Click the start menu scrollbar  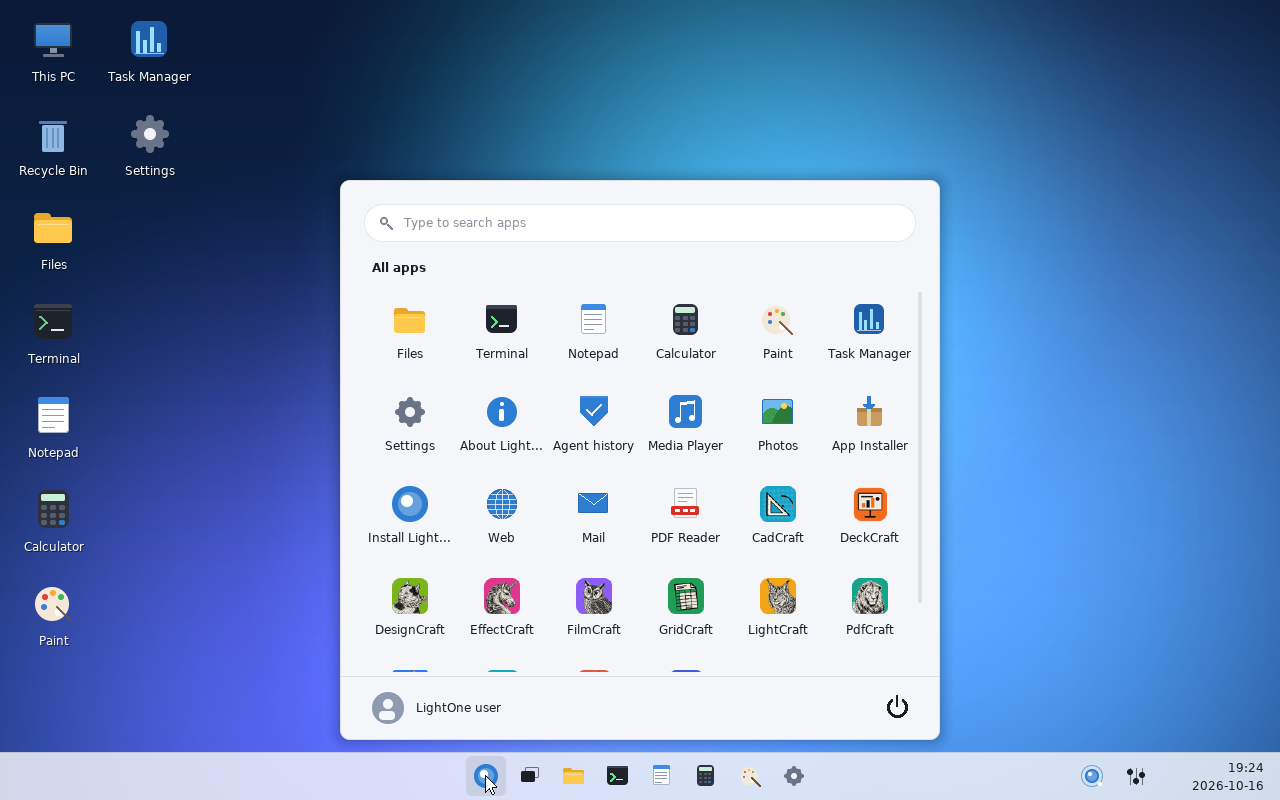coord(920,447)
